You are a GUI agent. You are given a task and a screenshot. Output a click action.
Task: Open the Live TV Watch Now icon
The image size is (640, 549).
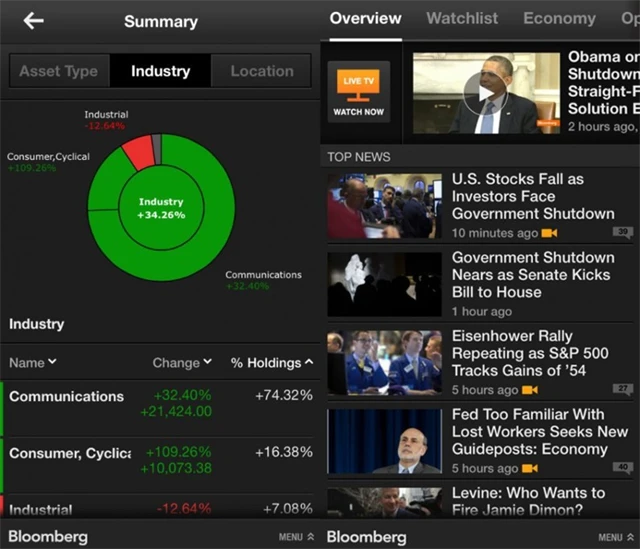tap(358, 92)
